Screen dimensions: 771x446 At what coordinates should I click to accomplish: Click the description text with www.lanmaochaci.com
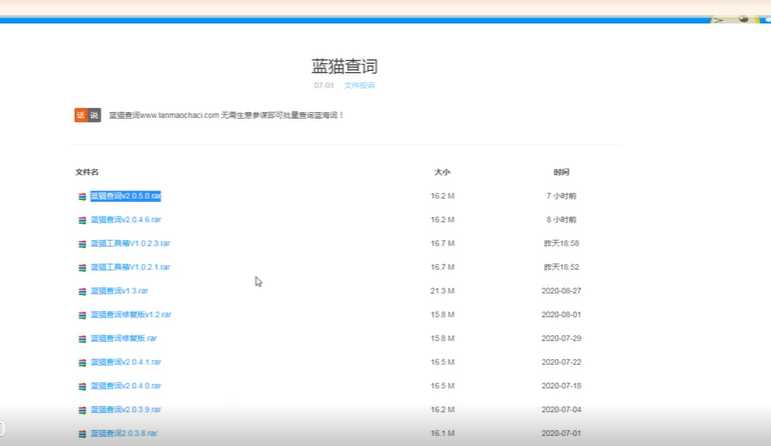[x=226, y=115]
